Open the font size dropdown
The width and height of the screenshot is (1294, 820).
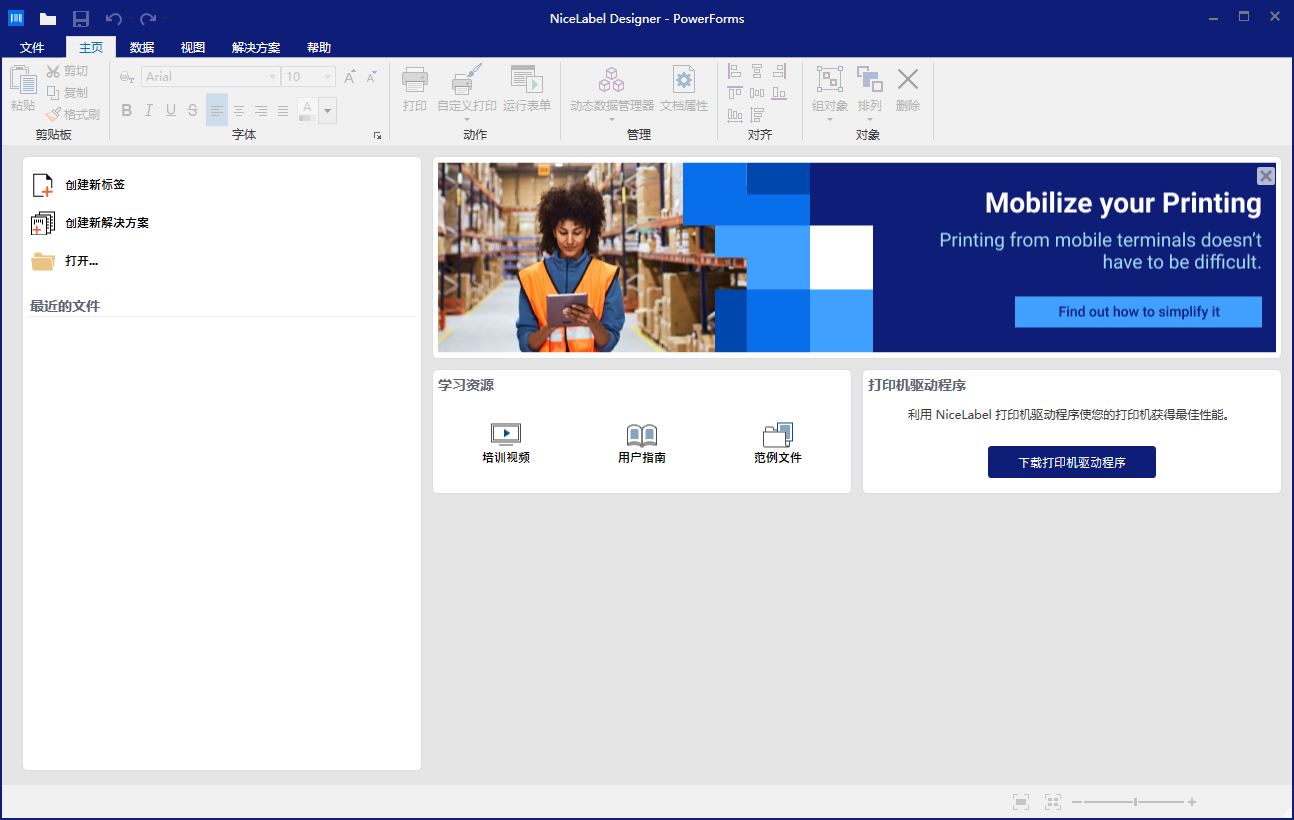[x=325, y=76]
